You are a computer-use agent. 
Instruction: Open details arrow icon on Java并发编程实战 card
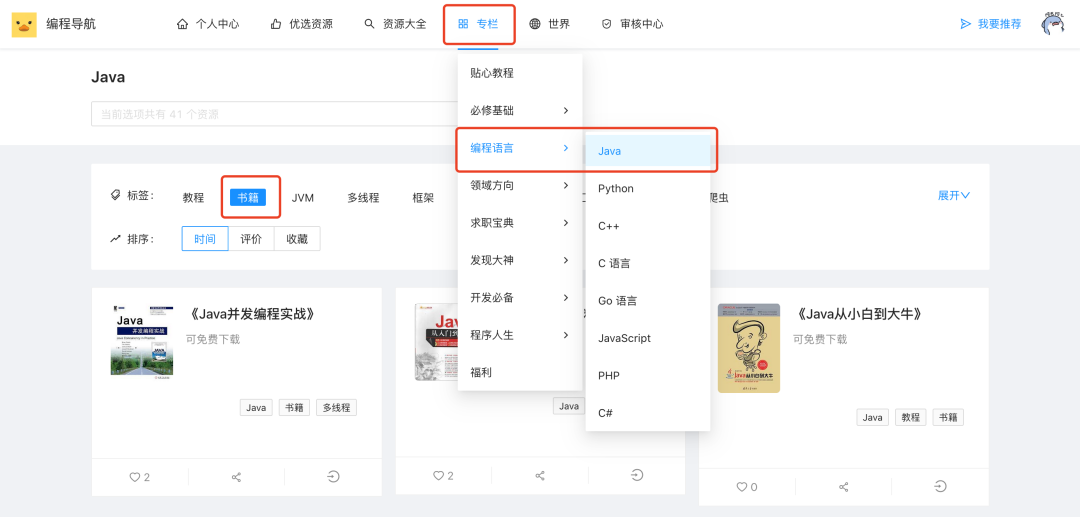333,477
